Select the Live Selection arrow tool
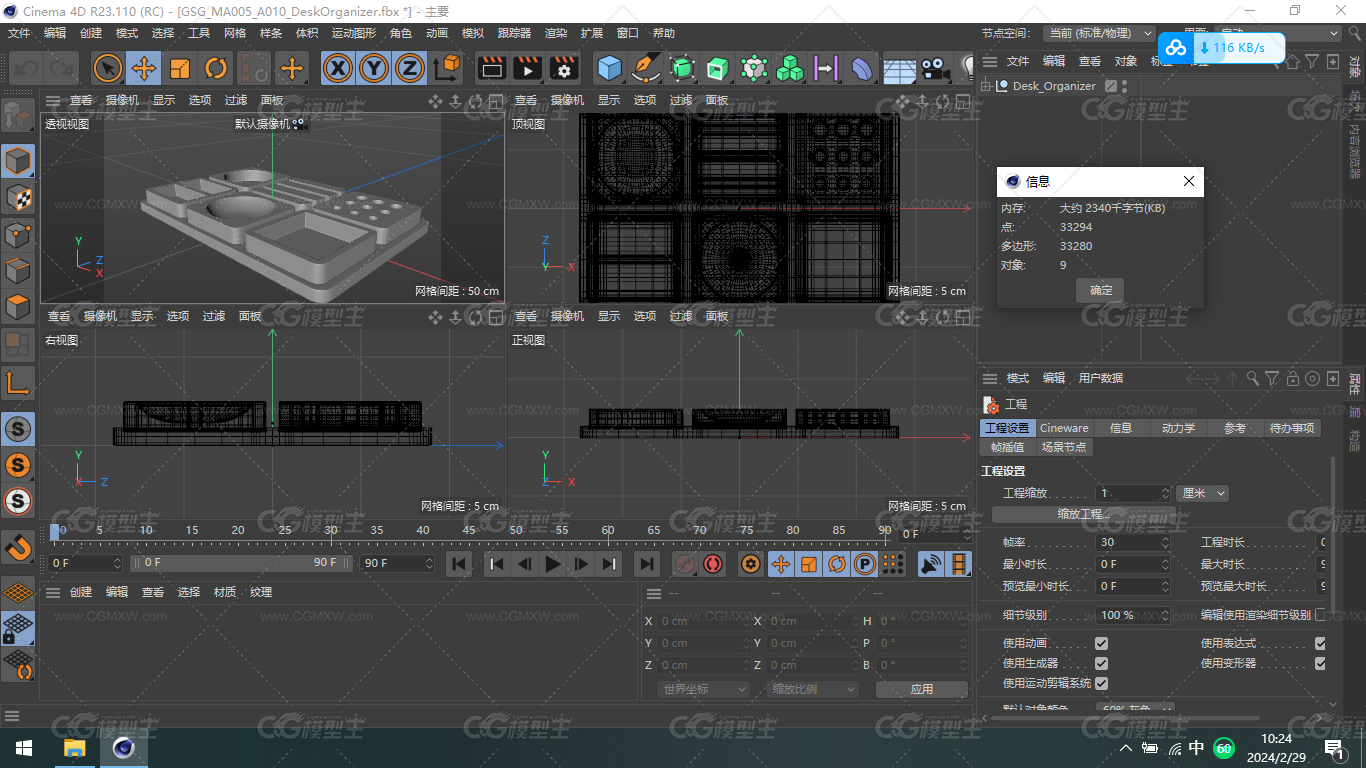Image resolution: width=1366 pixels, height=768 pixels. pyautogui.click(x=108, y=68)
